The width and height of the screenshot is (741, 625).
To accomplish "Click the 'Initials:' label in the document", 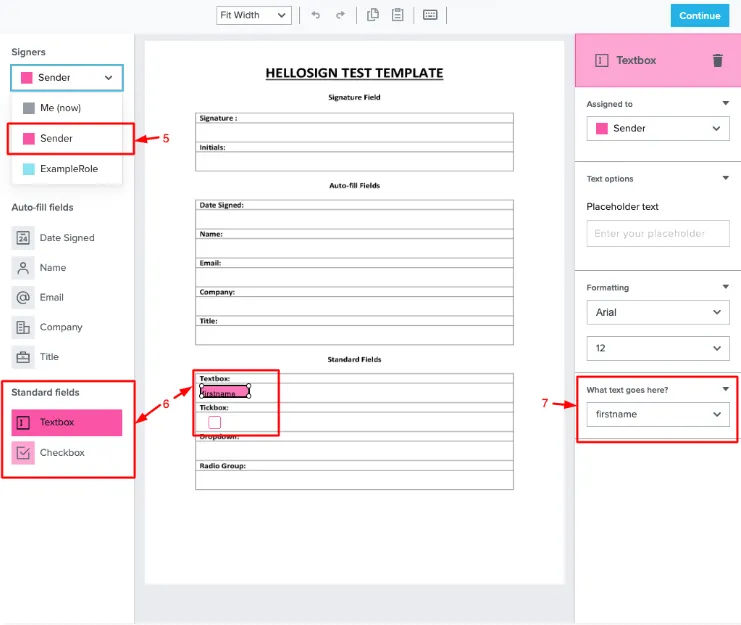I will (x=212, y=147).
